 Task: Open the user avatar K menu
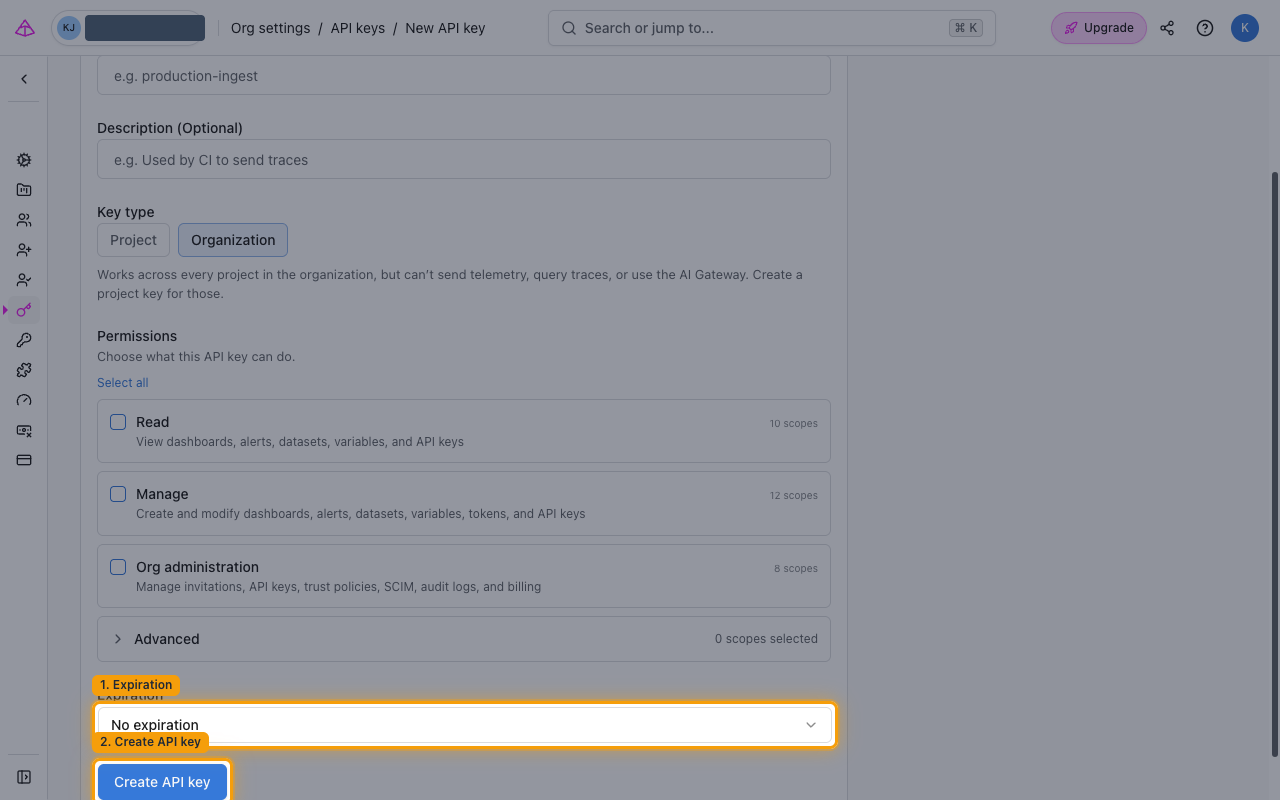point(1244,28)
